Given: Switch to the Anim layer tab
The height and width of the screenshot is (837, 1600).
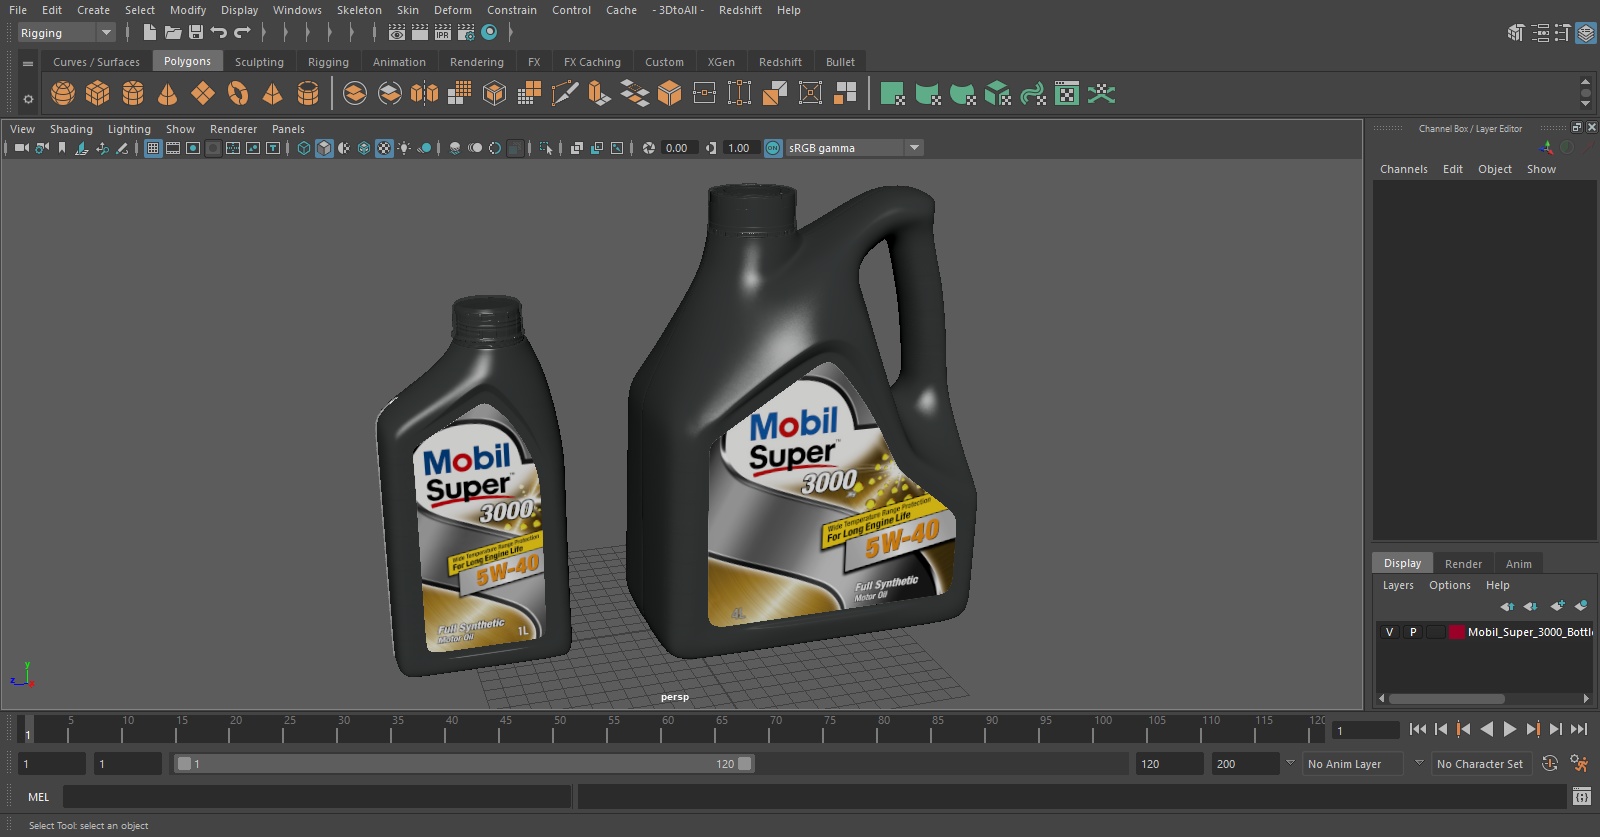Looking at the screenshot, I should click(1519, 564).
